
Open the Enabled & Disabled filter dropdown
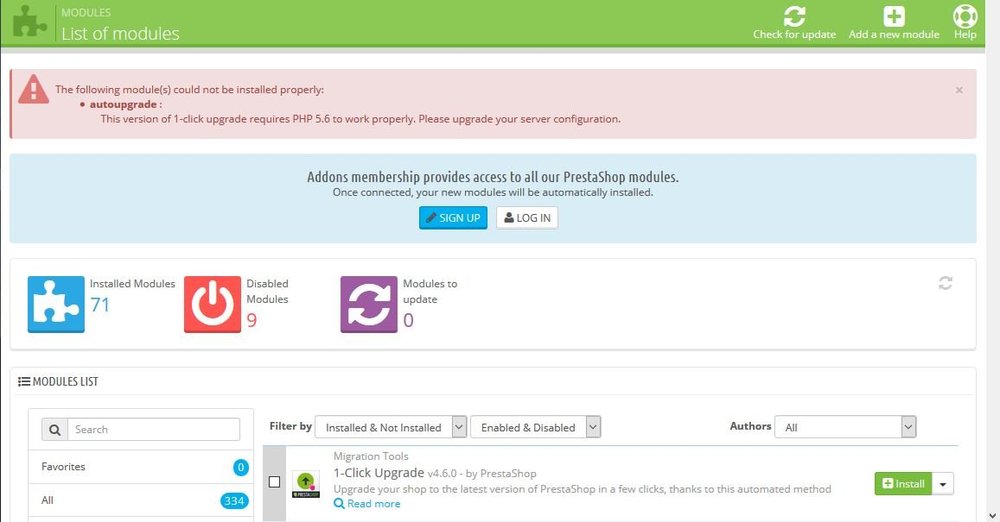coord(535,427)
